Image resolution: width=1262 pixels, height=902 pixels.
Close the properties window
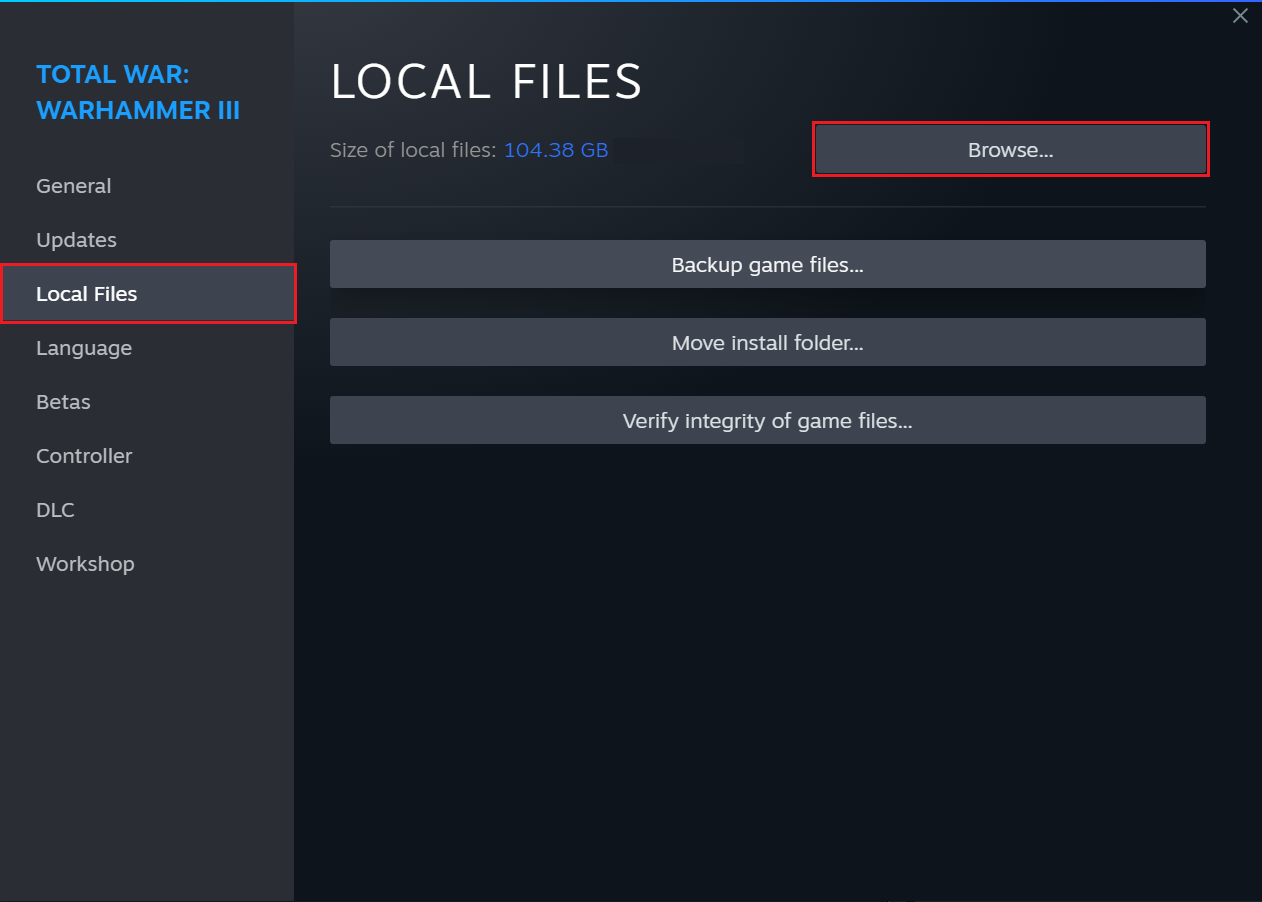tap(1240, 16)
